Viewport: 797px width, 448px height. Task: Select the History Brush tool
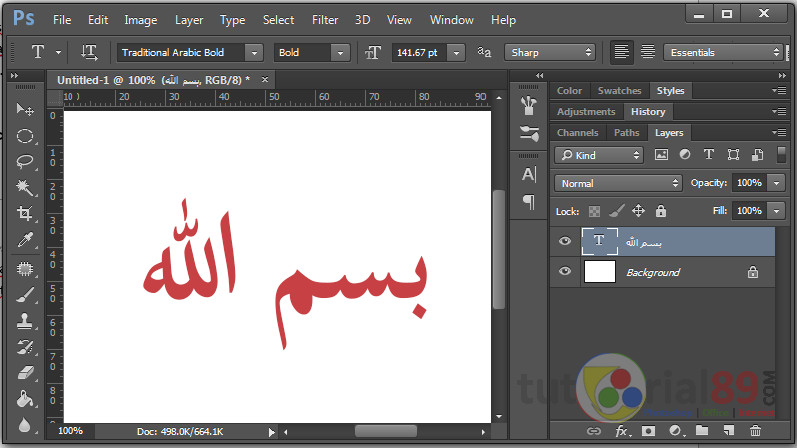24,347
